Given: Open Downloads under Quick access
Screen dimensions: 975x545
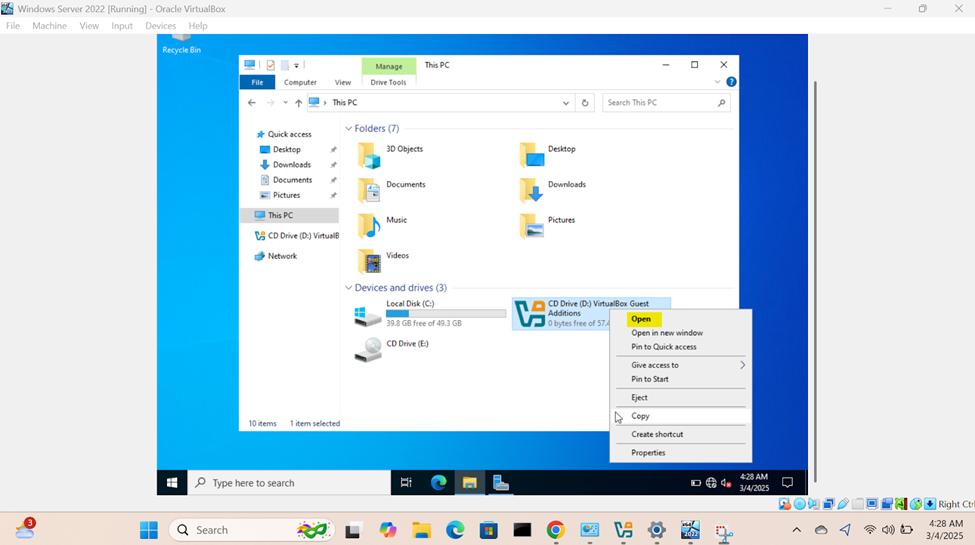Looking at the screenshot, I should [x=292, y=165].
